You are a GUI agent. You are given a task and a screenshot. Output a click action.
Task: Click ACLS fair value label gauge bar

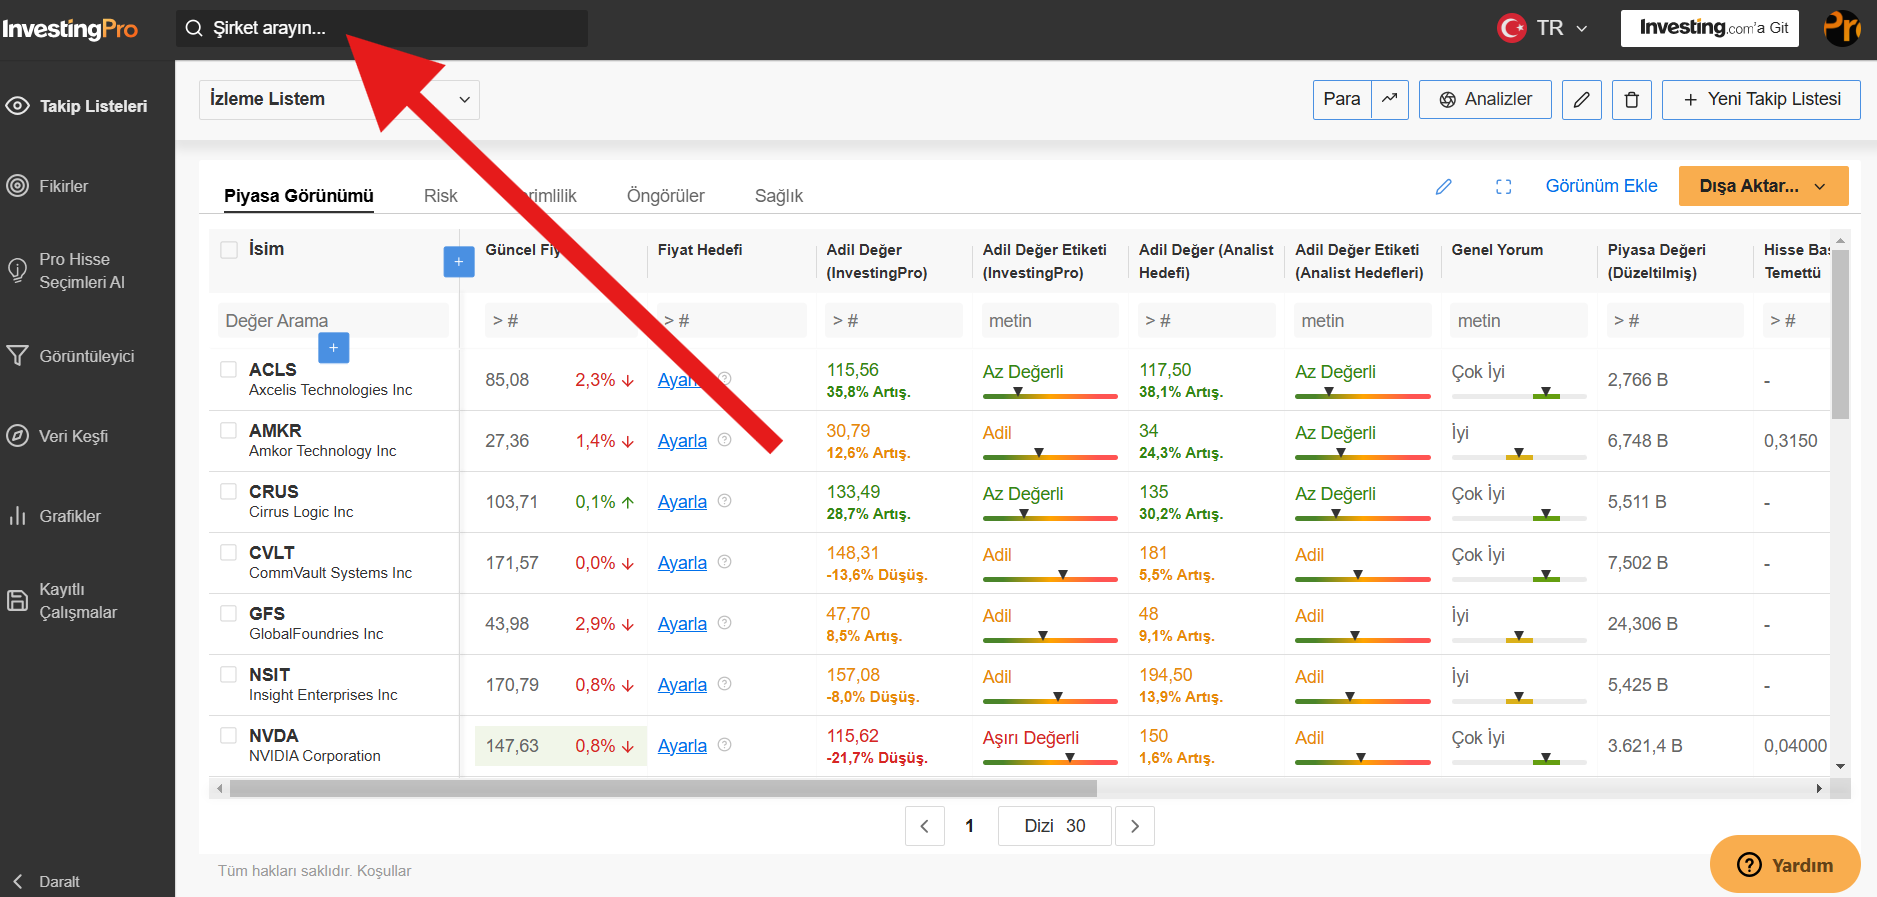(1050, 395)
